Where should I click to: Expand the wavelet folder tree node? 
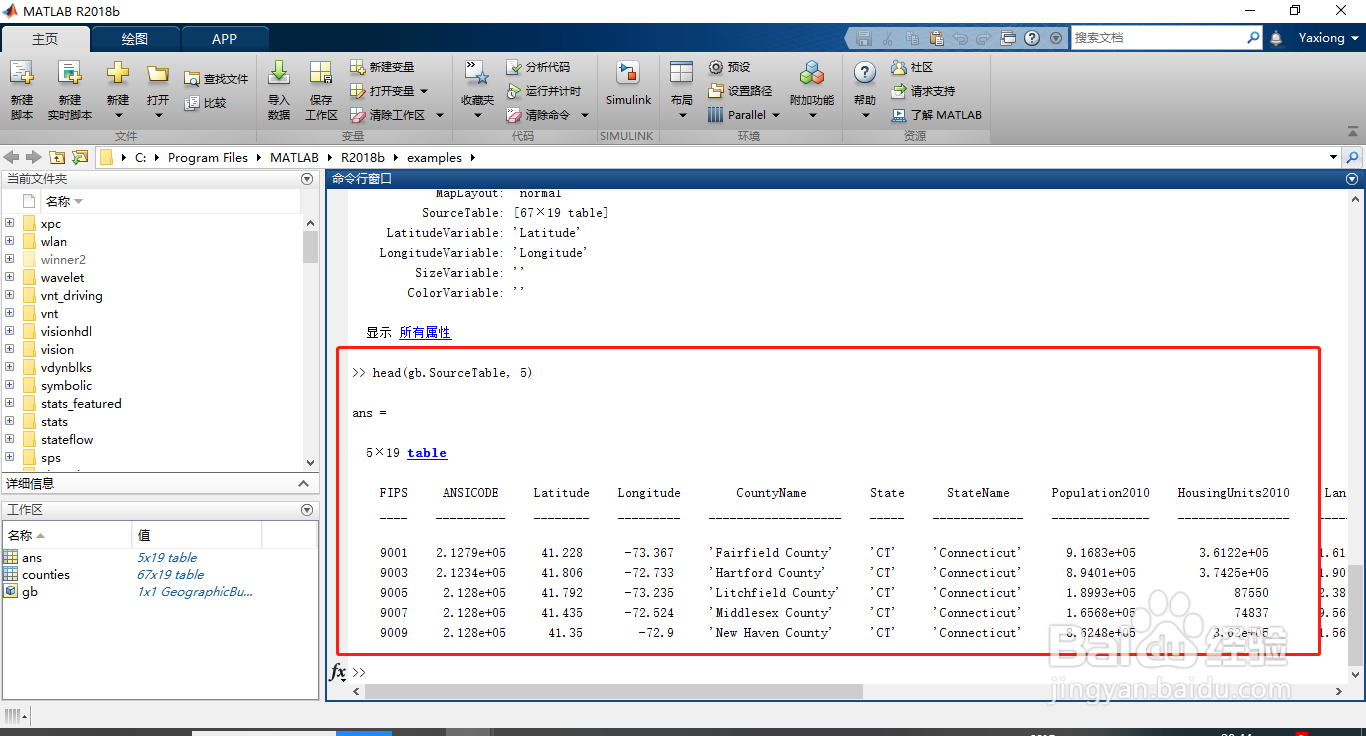coord(9,277)
